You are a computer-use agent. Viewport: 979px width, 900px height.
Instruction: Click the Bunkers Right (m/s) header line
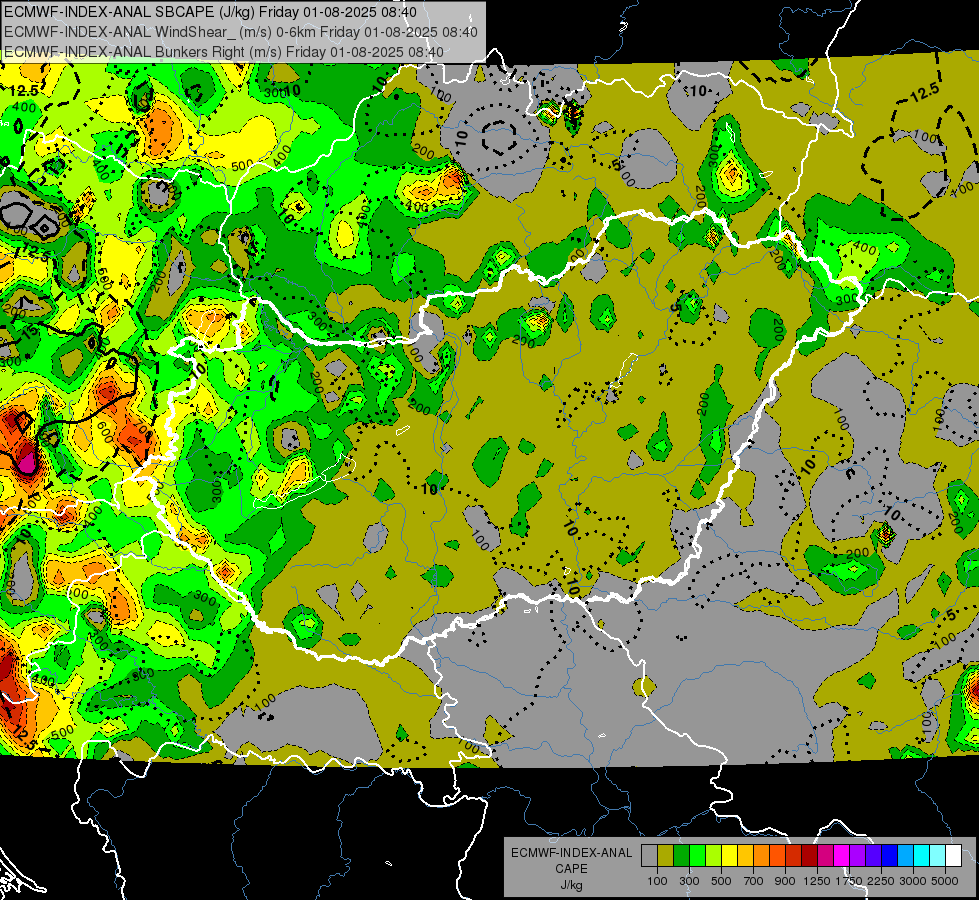click(x=224, y=52)
